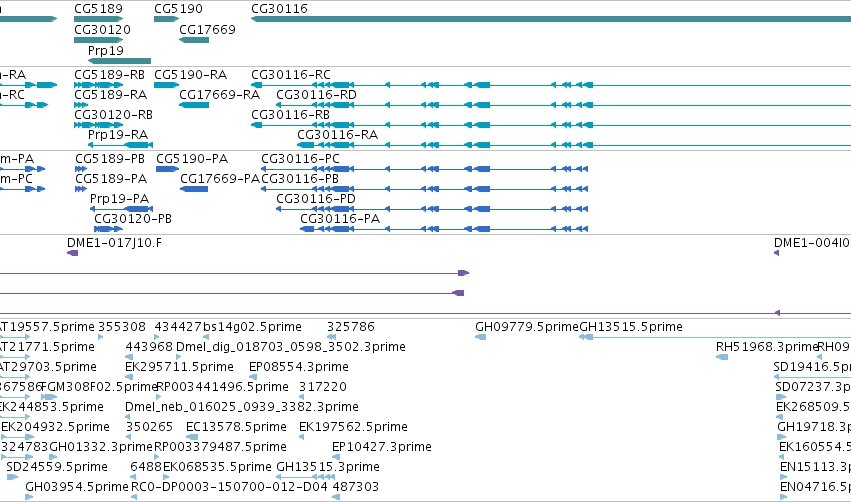This screenshot has width=851, height=502.
Task: Select protein CG30120-PB
Action: tap(133, 219)
